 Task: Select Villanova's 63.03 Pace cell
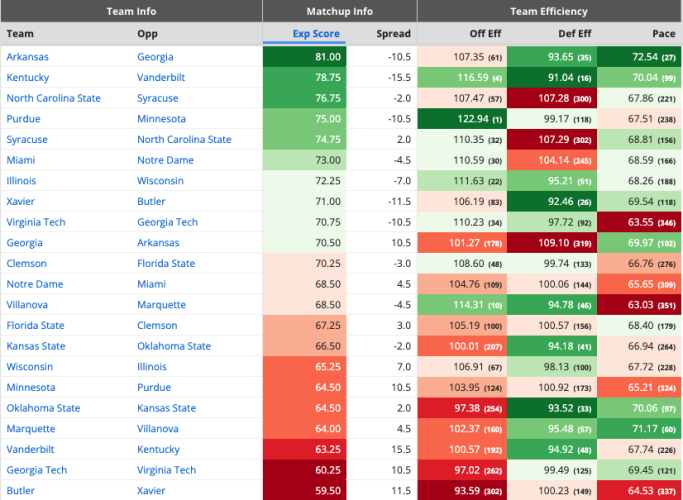click(639, 305)
